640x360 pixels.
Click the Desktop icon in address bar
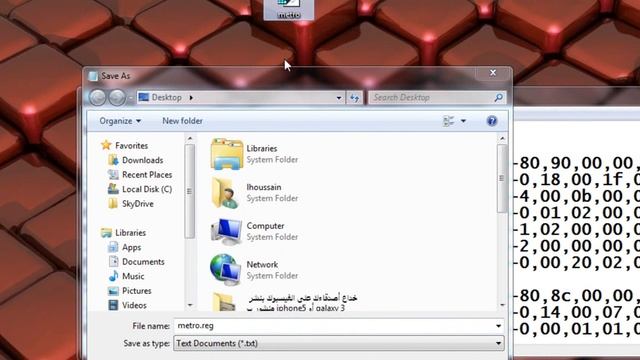[144, 98]
